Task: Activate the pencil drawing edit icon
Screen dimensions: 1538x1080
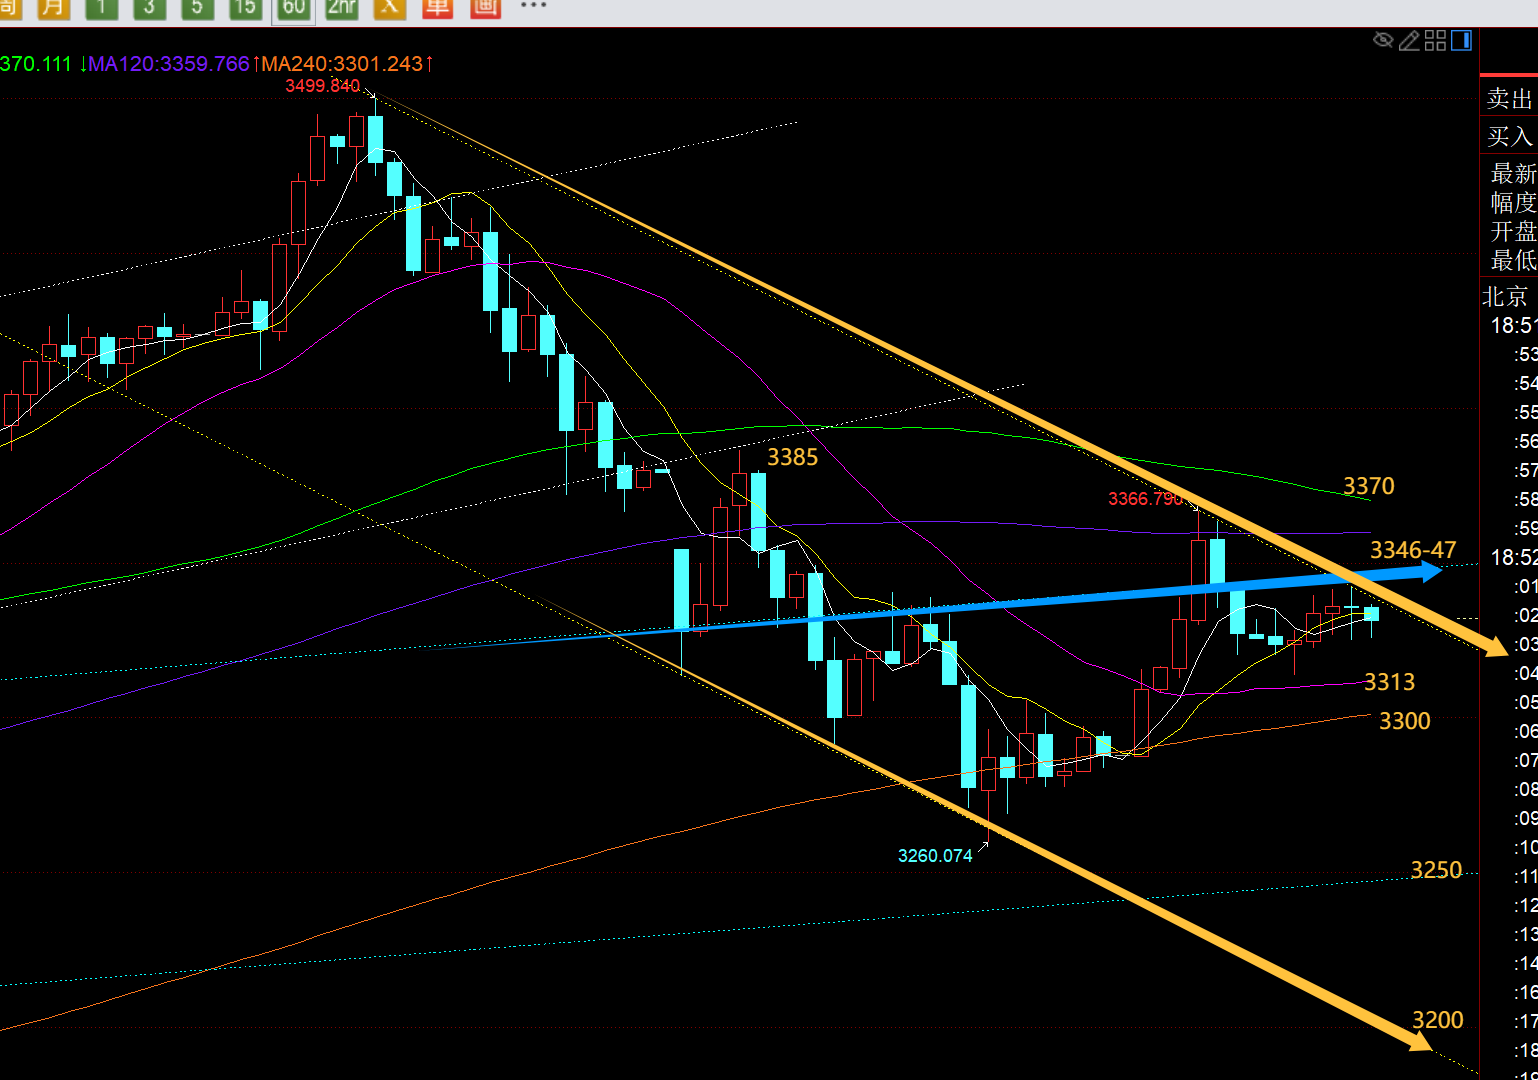Action: pos(1409,40)
